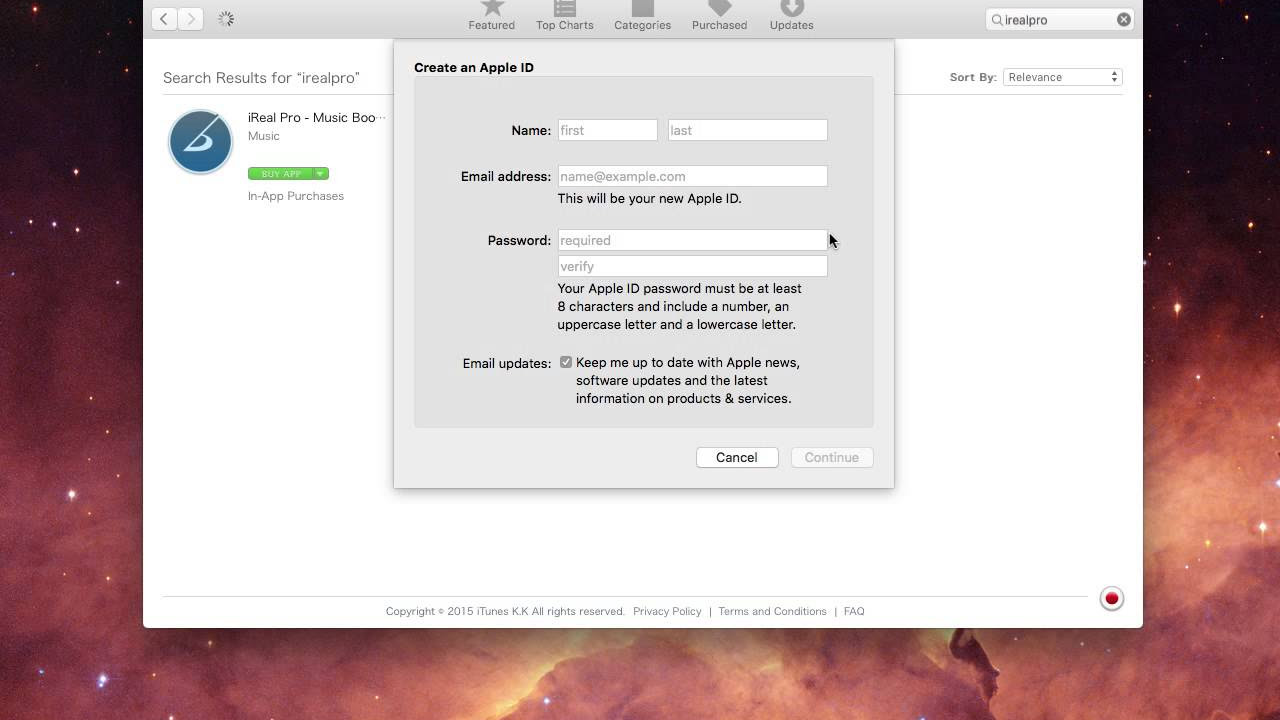This screenshot has height=720, width=1280.
Task: Clear the irealpro search text
Action: click(x=1124, y=20)
